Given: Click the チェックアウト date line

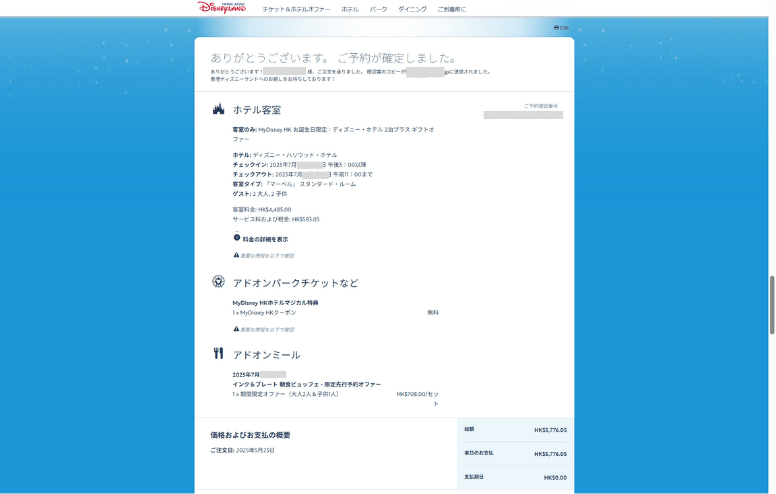Looking at the screenshot, I should [x=302, y=175].
